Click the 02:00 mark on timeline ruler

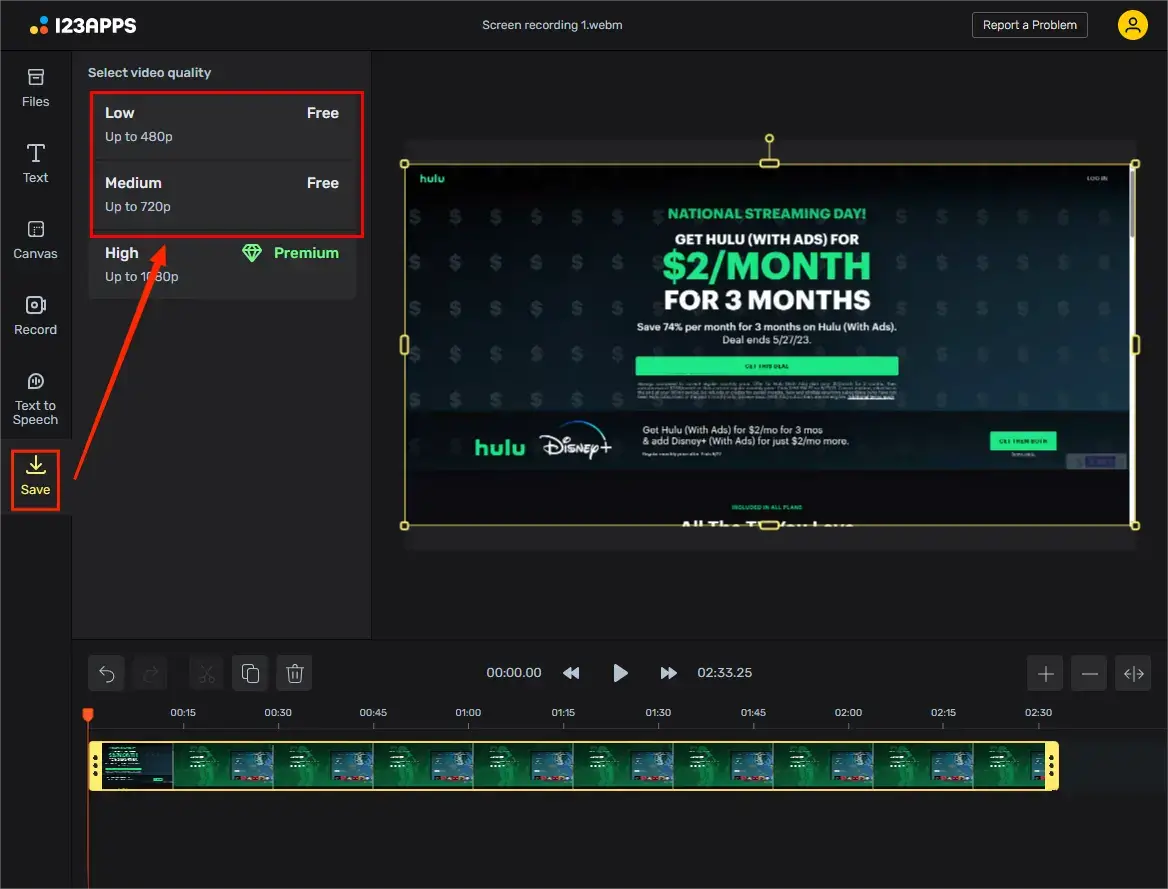coord(848,712)
